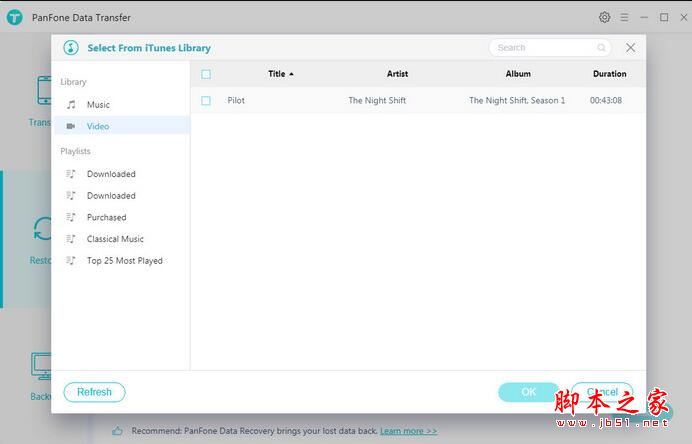Click album The Night Shift, Season 1
692x444 pixels.
tap(517, 100)
